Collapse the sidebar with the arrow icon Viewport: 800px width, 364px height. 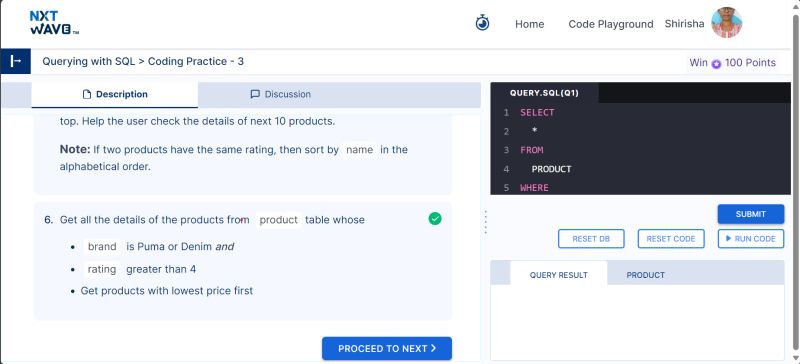[x=15, y=61]
